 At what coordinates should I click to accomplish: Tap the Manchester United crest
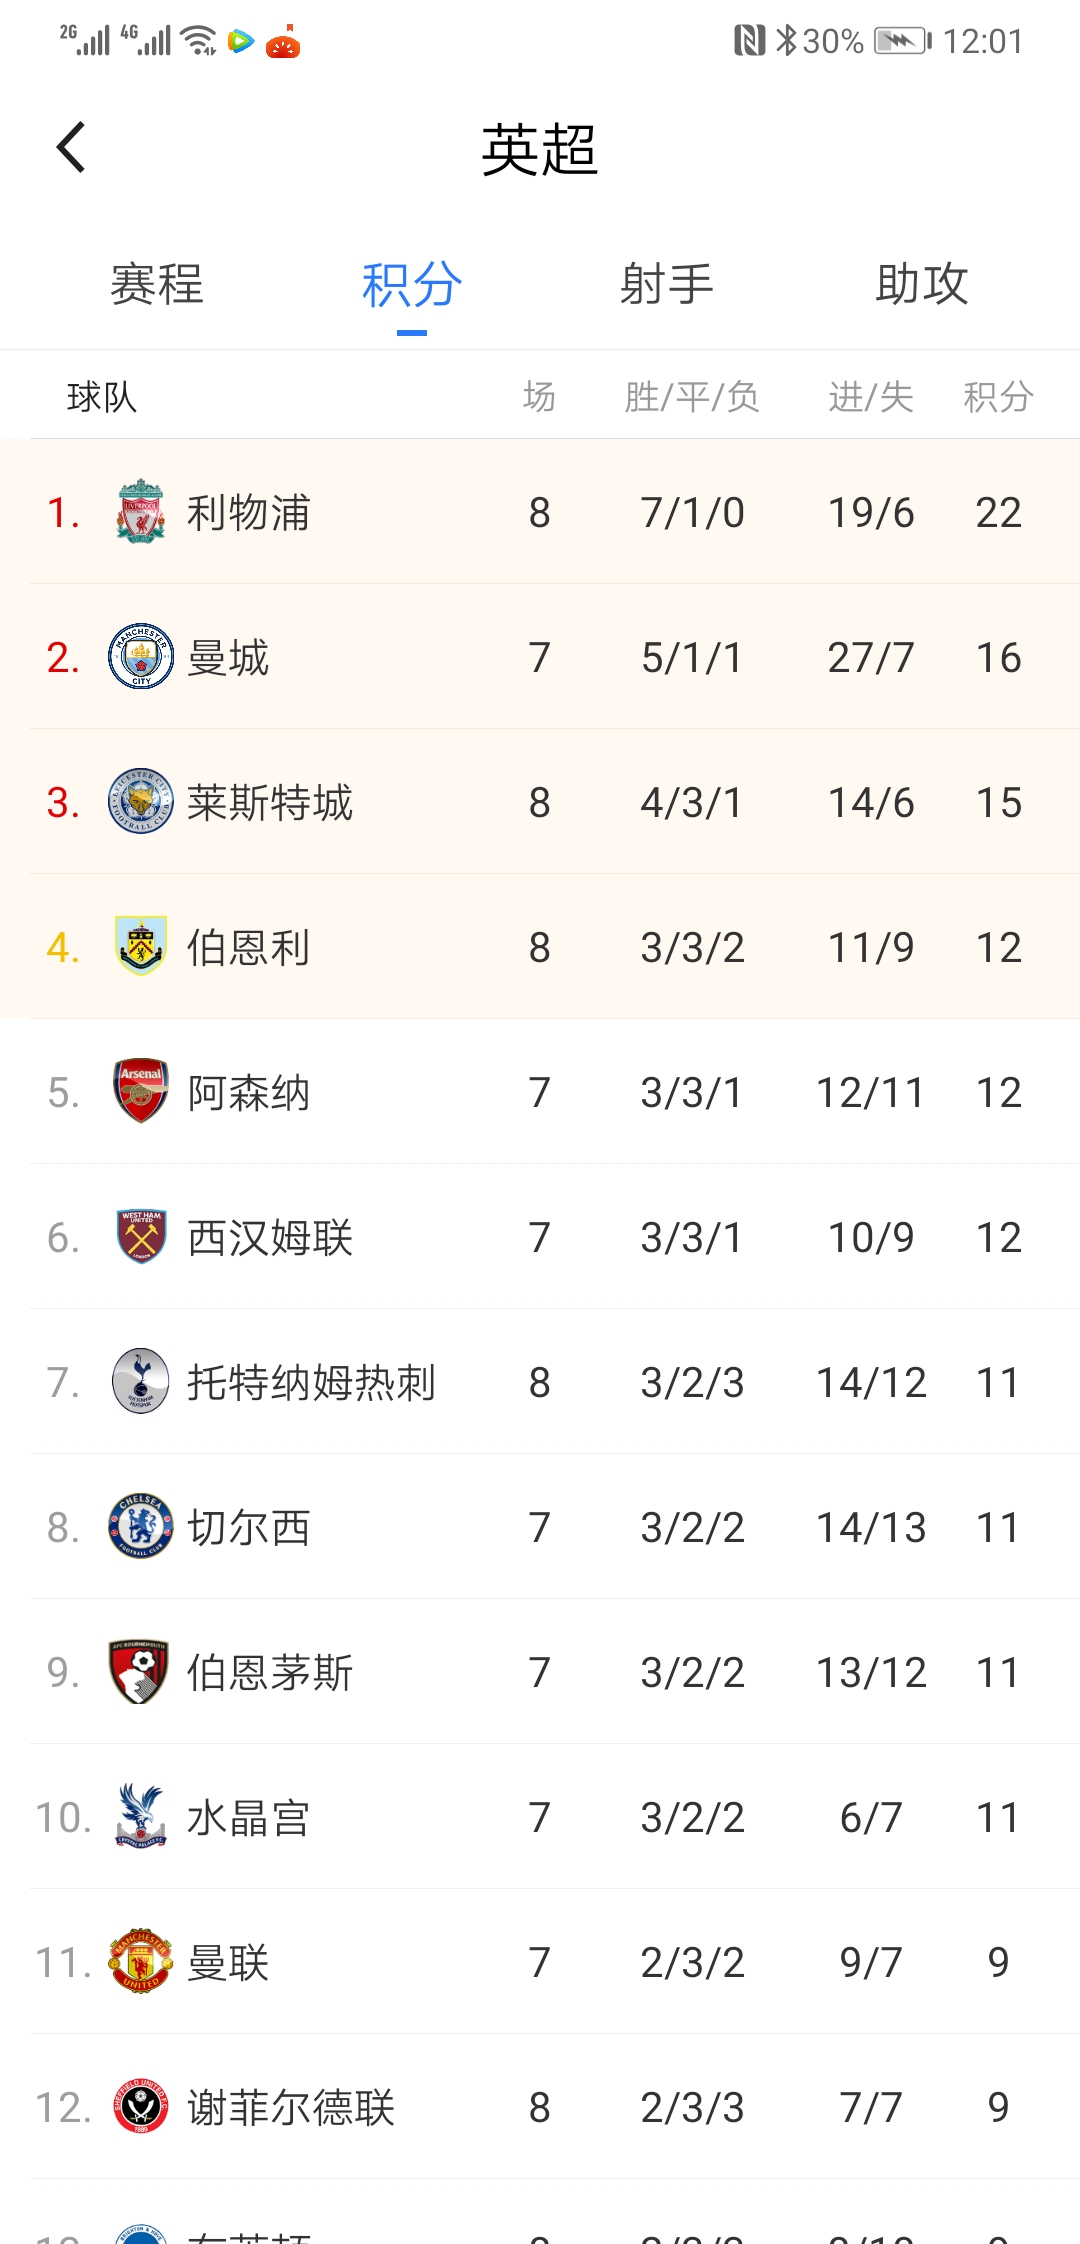click(x=141, y=1962)
